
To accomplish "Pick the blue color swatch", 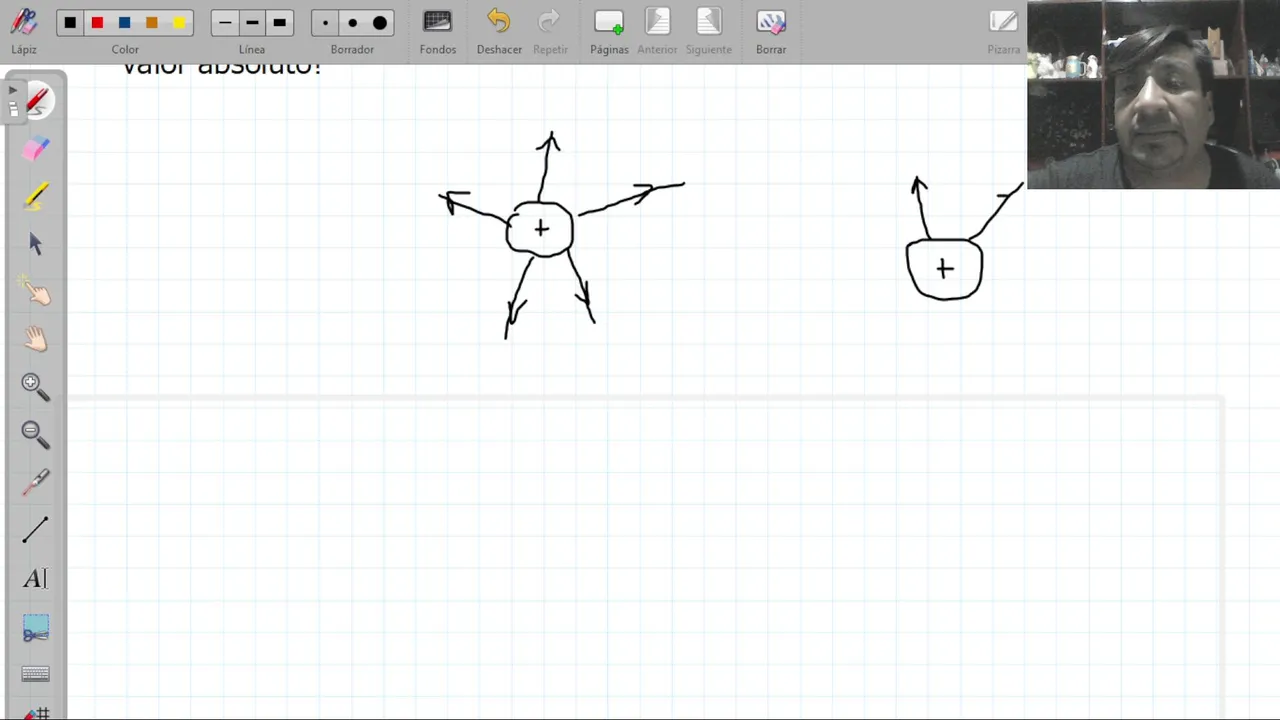I will point(124,23).
